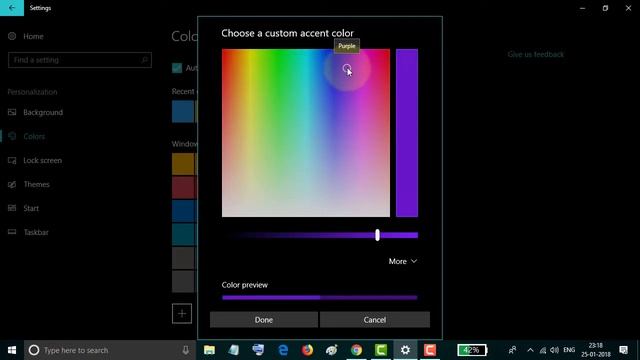Open the Action Center notification icon
The width and height of the screenshot is (640, 360).
pyautogui.click(x=623, y=350)
